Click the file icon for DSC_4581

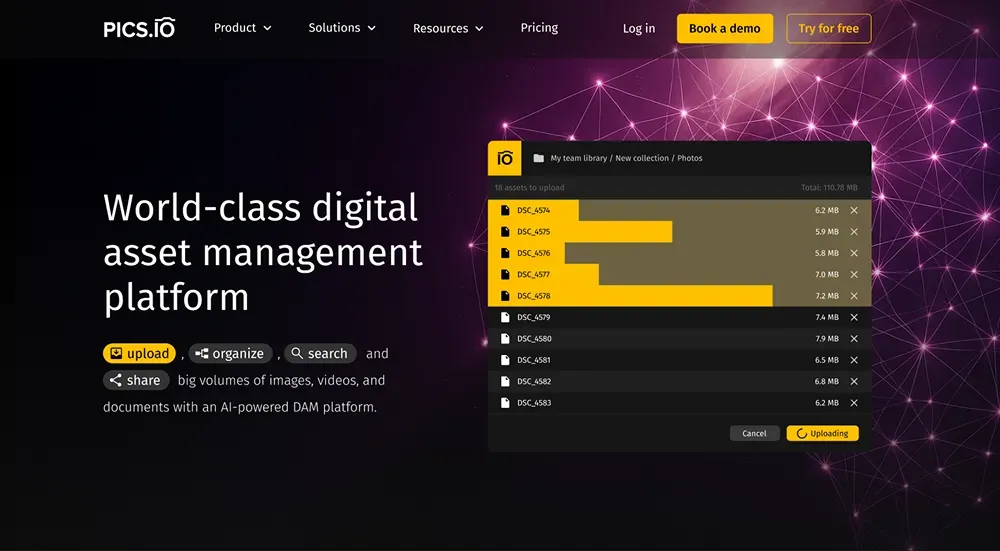click(x=505, y=360)
